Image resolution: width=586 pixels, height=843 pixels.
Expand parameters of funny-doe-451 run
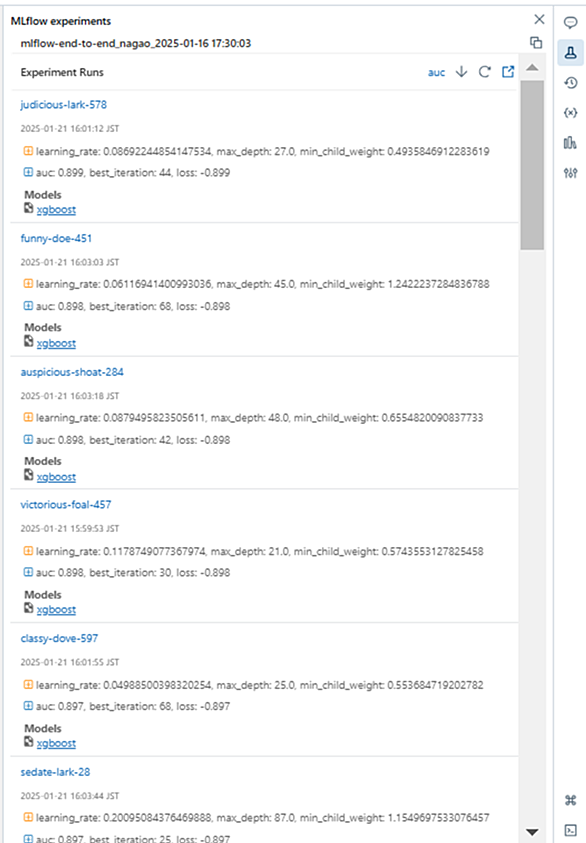tap(28, 284)
